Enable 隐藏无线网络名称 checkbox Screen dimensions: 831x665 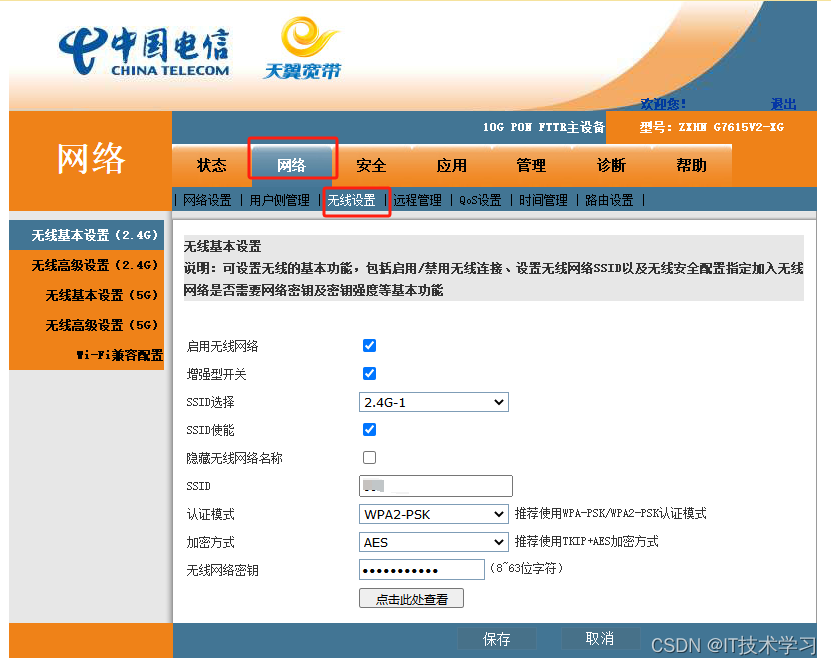[x=369, y=458]
